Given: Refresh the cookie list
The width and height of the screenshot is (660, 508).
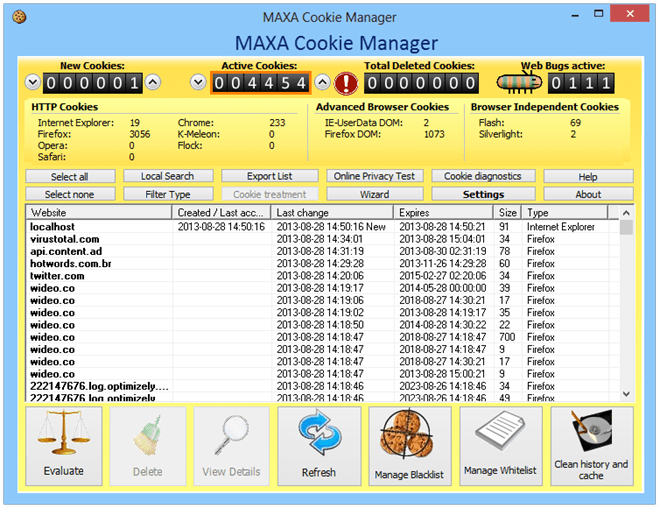Looking at the screenshot, I should coord(319,446).
